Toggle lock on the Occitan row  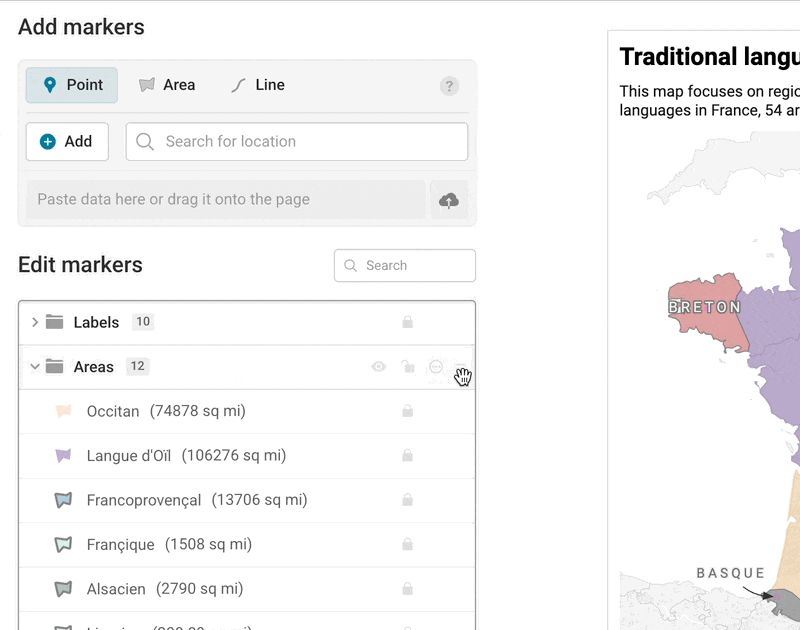point(407,411)
